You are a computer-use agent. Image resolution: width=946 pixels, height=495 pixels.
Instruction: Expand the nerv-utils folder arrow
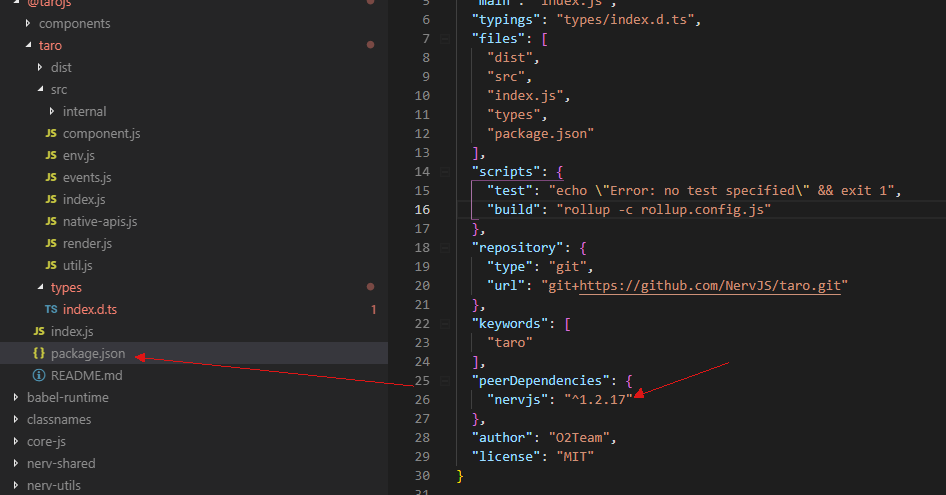click(16, 485)
